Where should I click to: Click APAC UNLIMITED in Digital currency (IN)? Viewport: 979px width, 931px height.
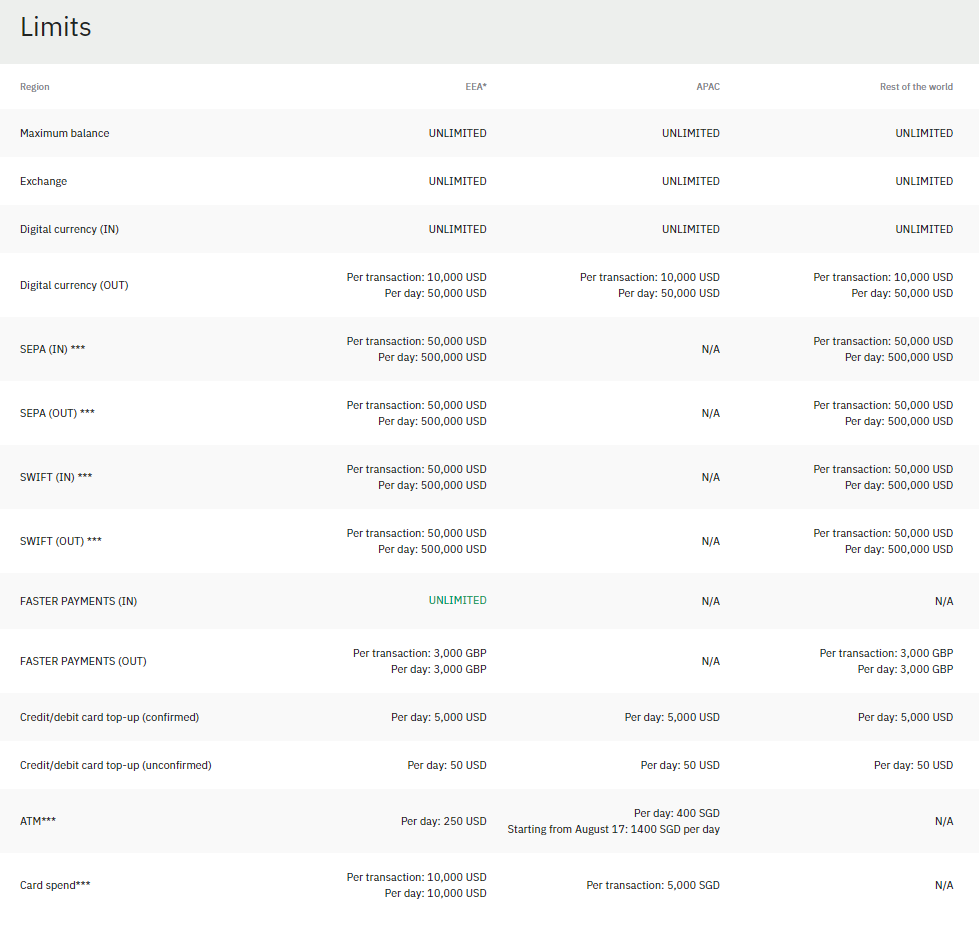click(x=691, y=229)
